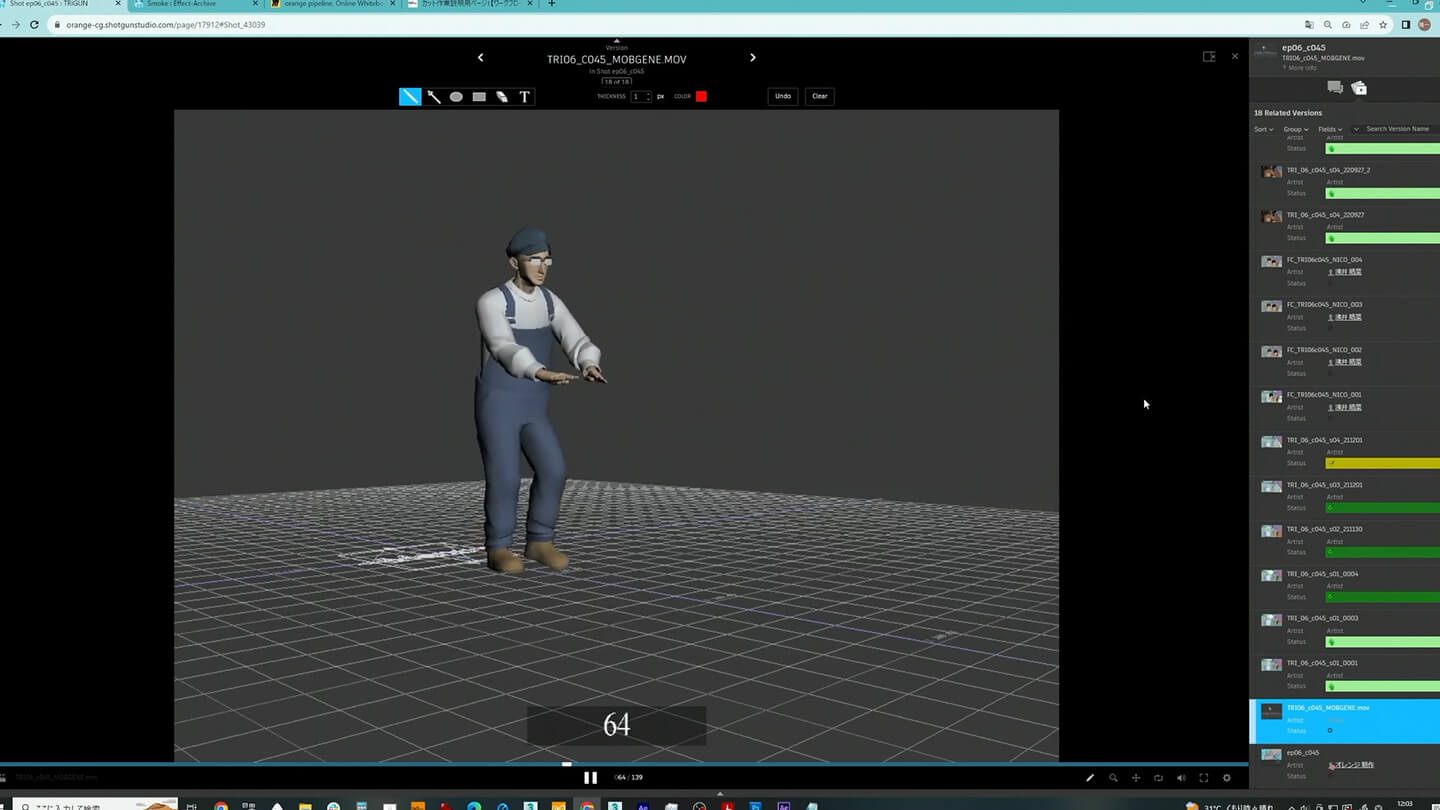Image resolution: width=1440 pixels, height=810 pixels.
Task: Select the text annotation tool
Action: pos(524,97)
